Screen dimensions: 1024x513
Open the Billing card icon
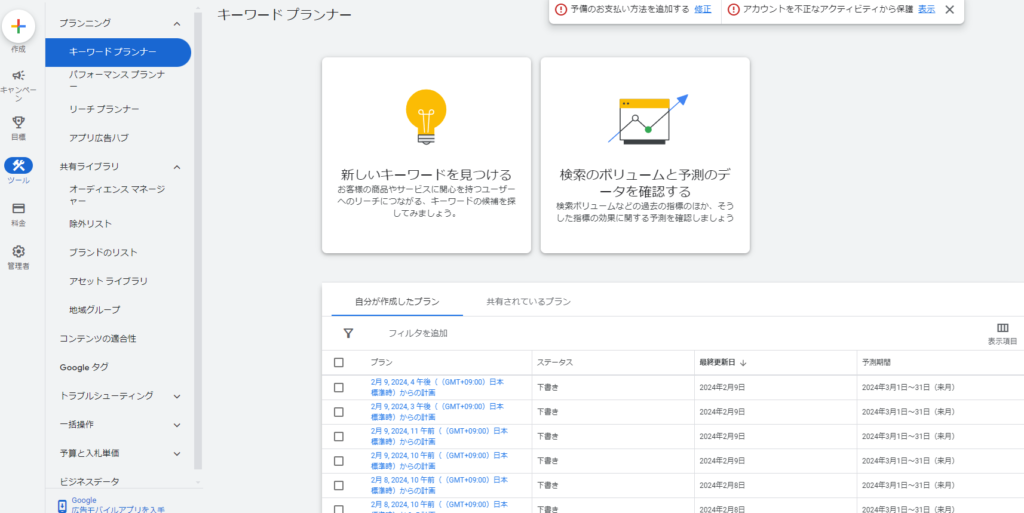(18, 208)
